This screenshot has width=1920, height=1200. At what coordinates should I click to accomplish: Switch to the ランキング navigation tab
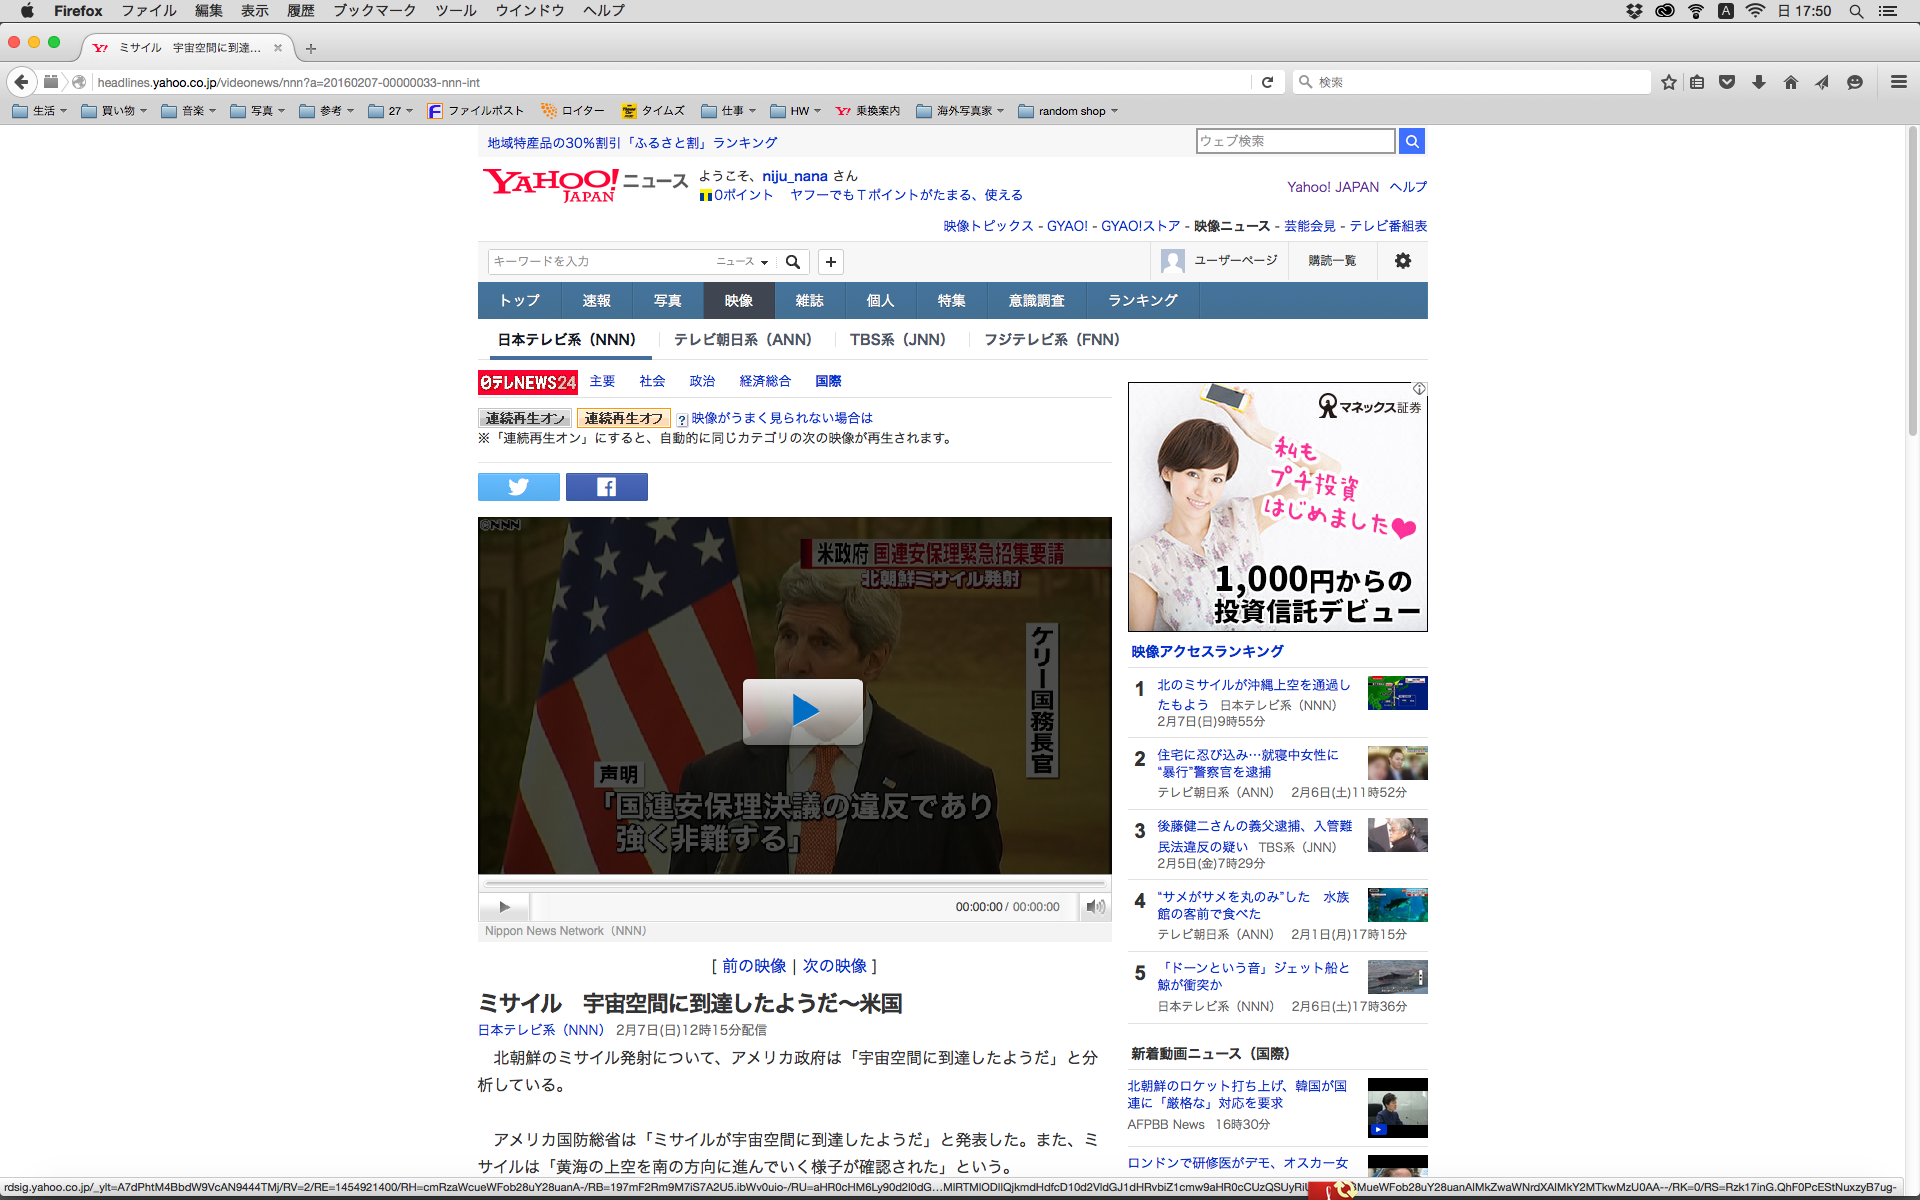[1142, 301]
